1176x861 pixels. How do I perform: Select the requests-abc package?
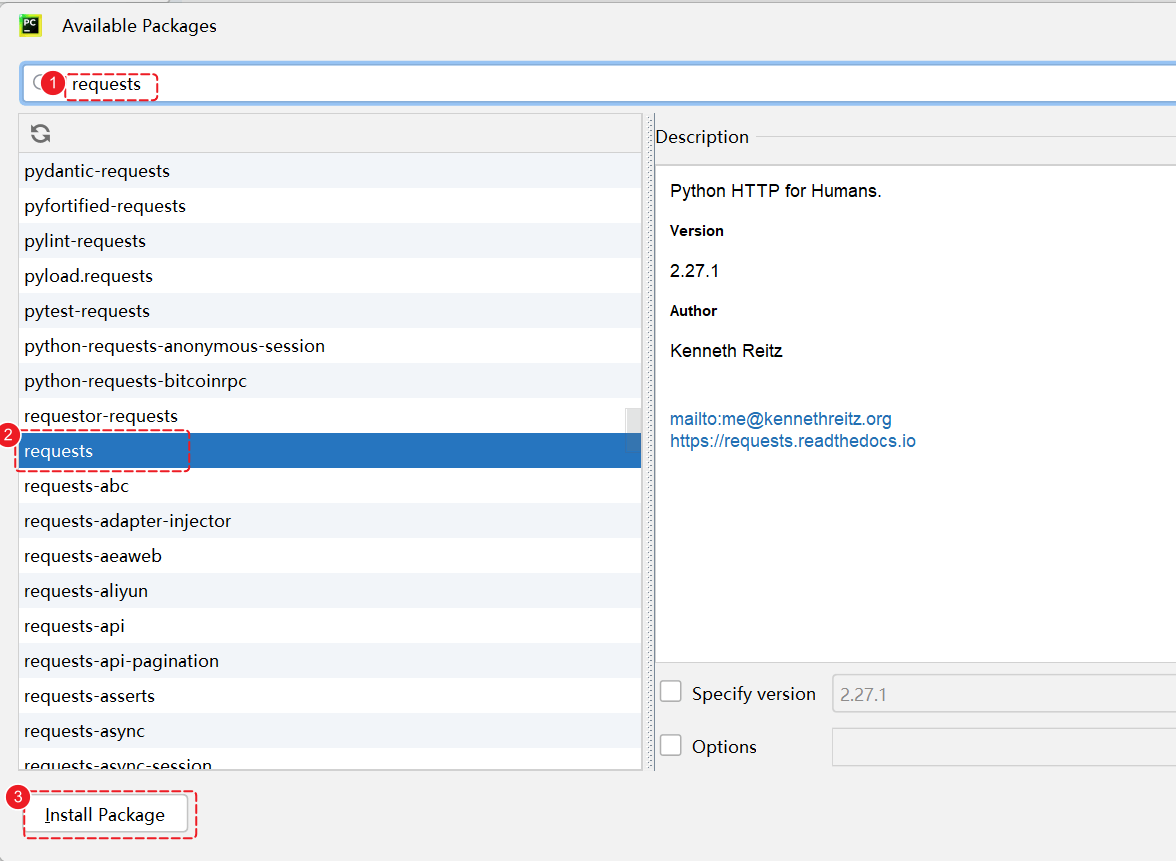coord(330,486)
